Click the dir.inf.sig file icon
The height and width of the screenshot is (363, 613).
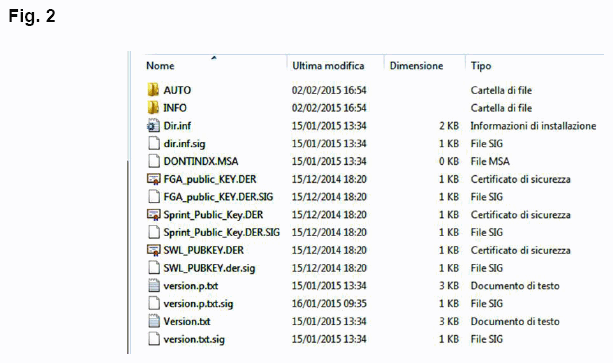pos(154,143)
